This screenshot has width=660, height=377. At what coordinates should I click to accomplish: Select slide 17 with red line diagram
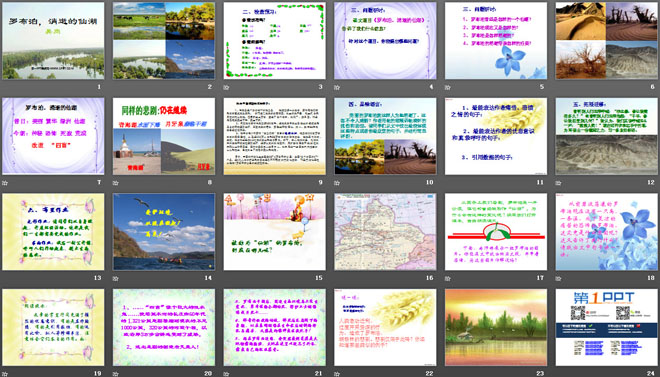pyautogui.click(x=496, y=232)
